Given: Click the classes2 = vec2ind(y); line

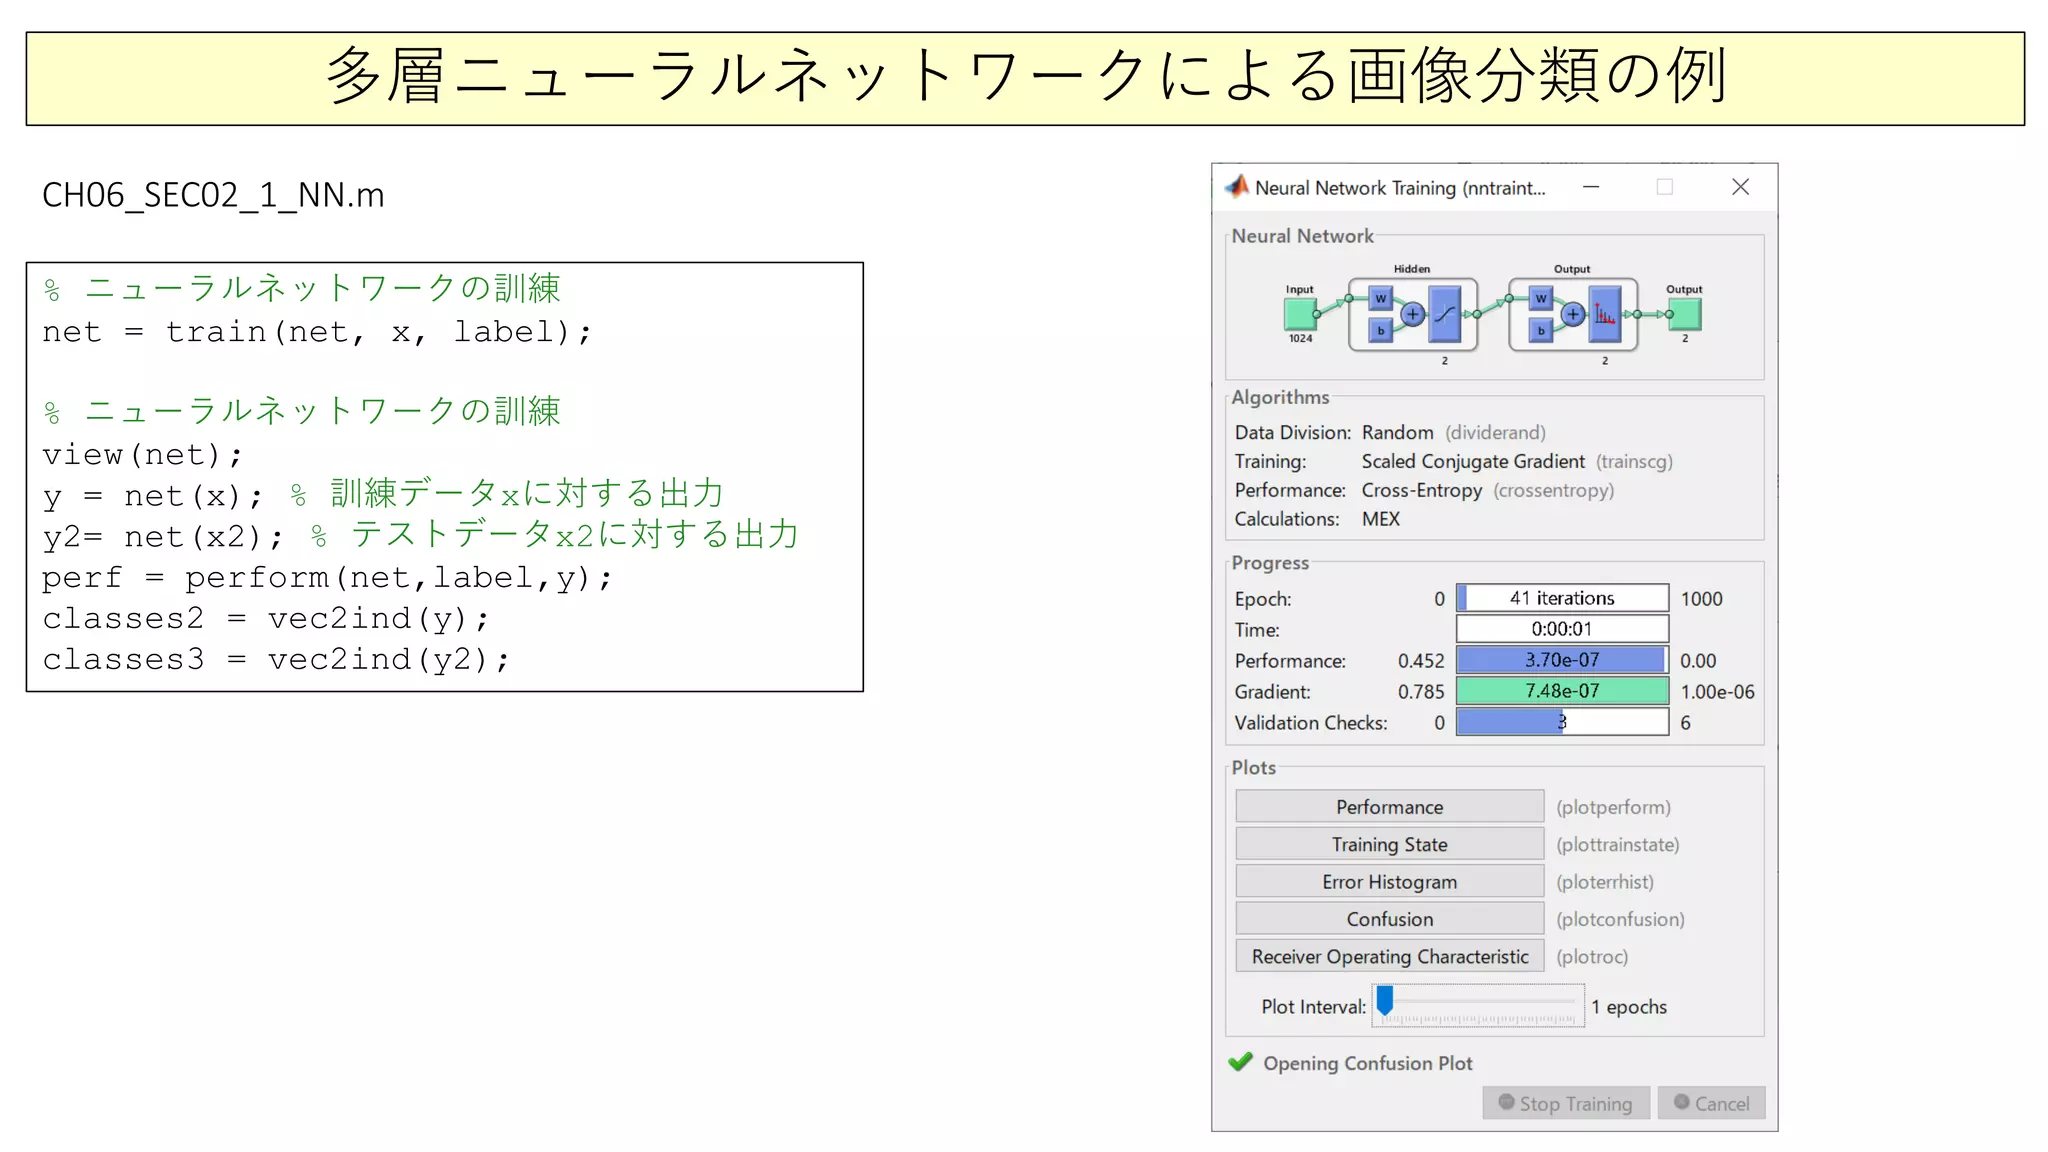Looking at the screenshot, I should click(x=266, y=619).
